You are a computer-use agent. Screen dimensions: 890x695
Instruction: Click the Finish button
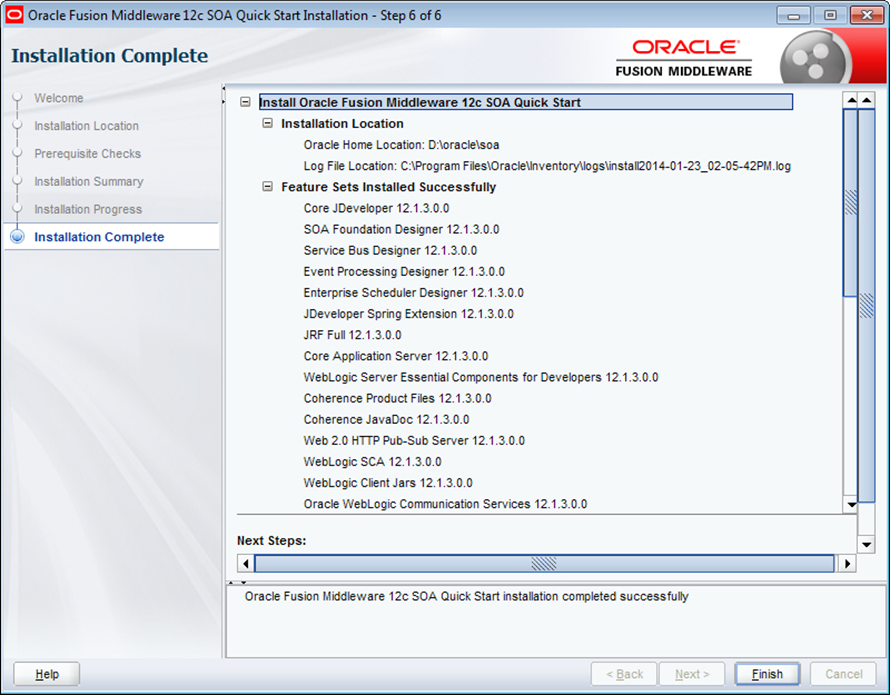[x=767, y=674]
